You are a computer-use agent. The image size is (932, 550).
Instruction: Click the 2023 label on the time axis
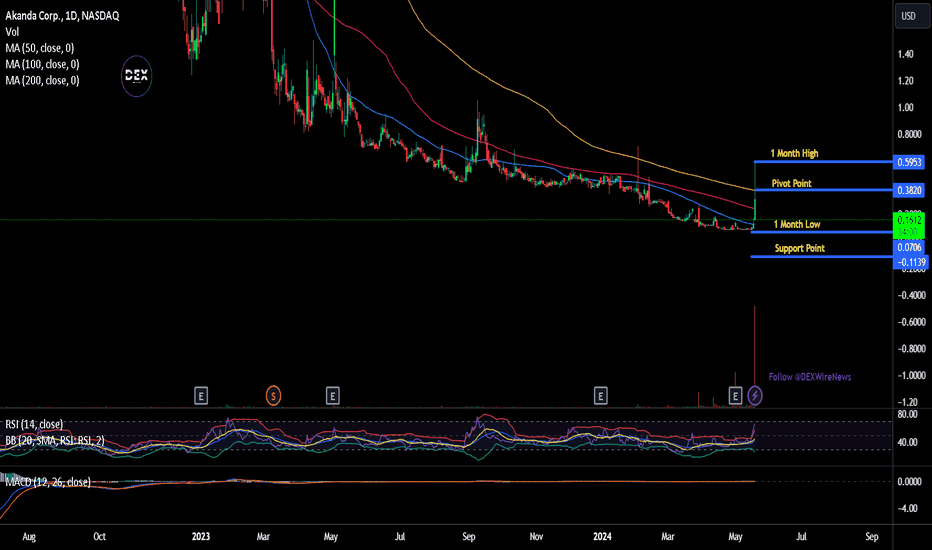(x=201, y=536)
